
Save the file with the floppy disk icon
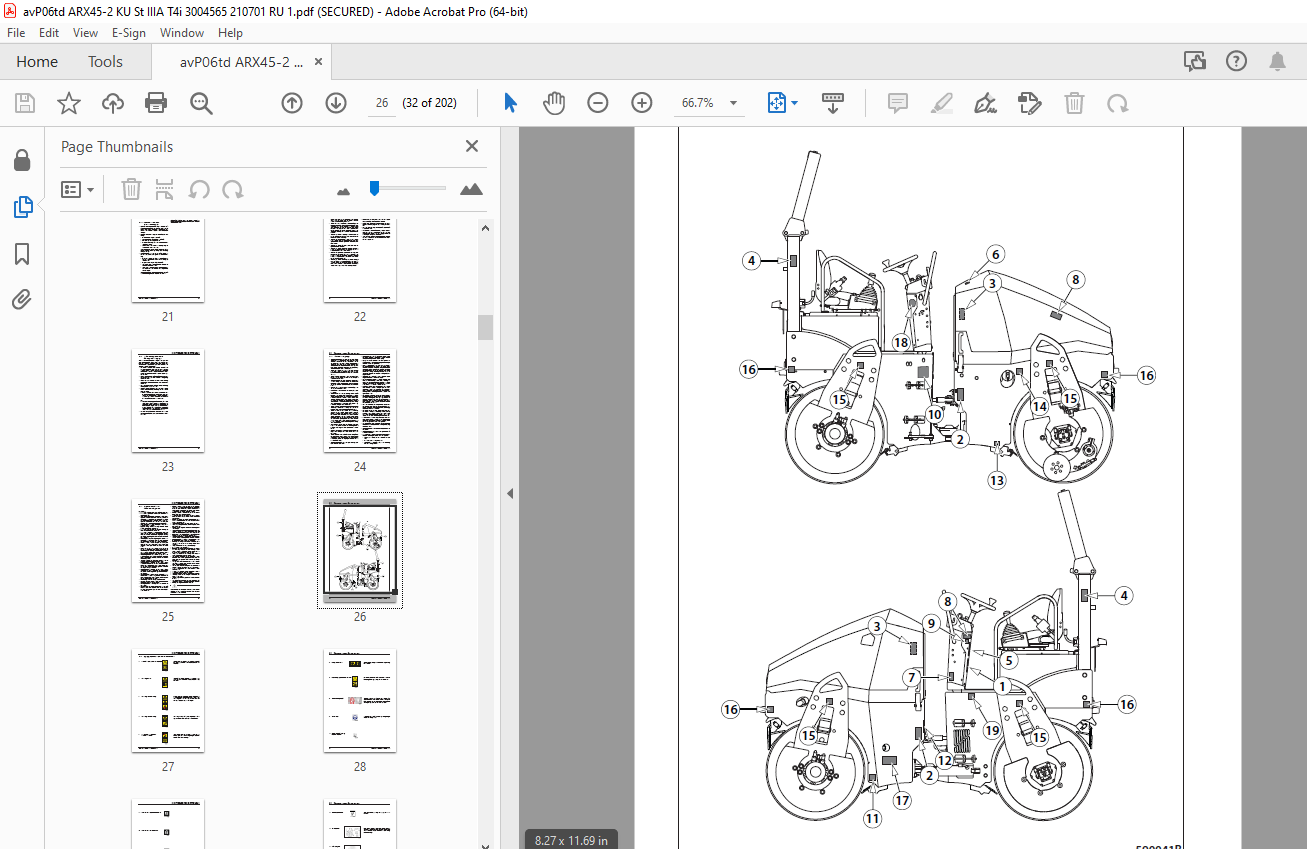point(25,103)
